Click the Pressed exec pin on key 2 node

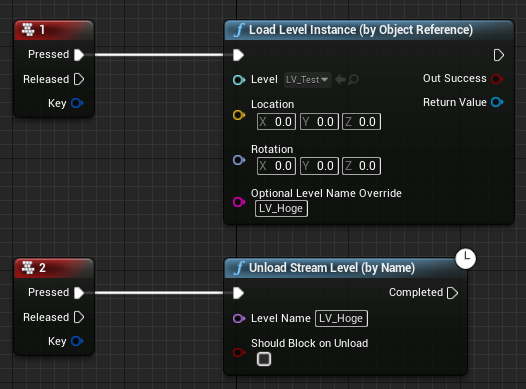point(79,293)
